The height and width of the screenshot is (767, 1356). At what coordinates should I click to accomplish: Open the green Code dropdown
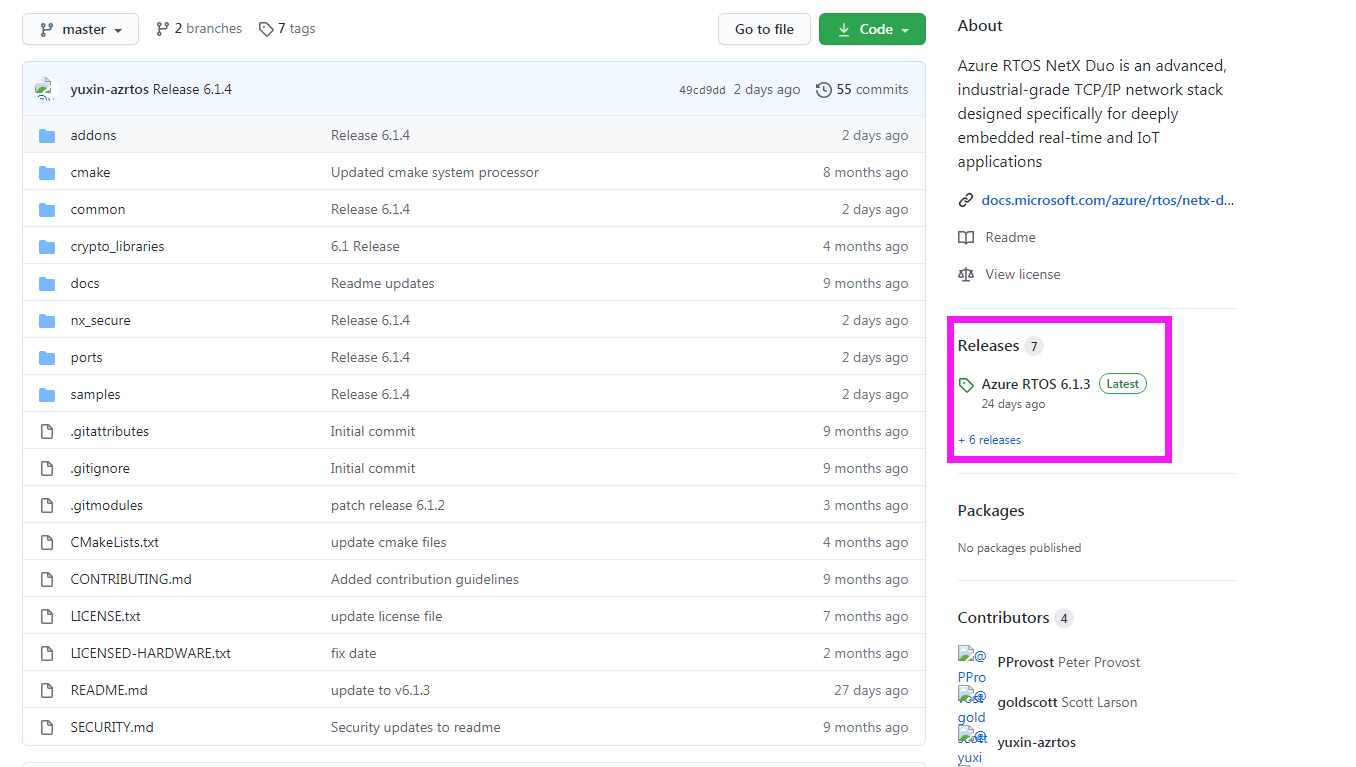[872, 29]
